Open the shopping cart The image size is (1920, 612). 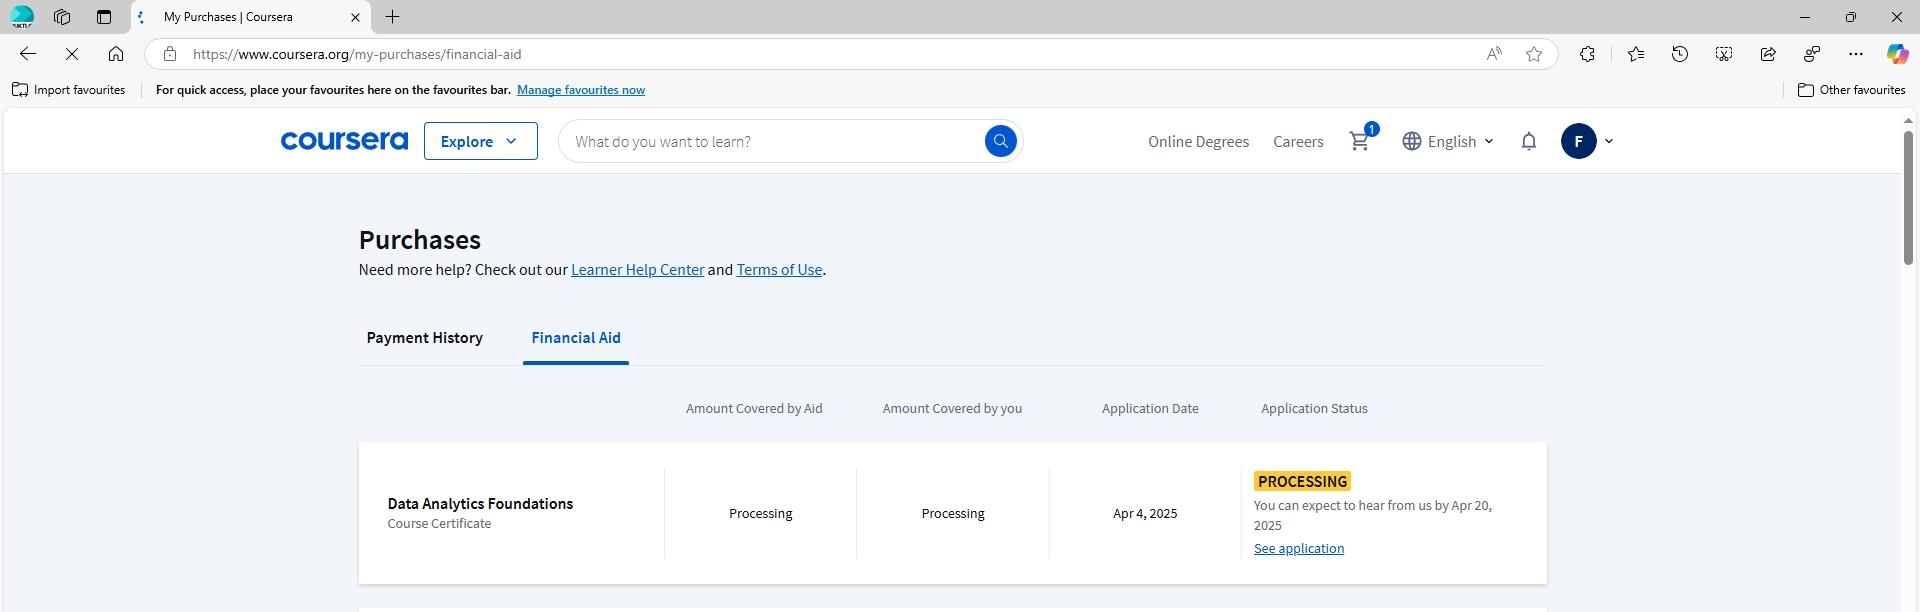1360,141
